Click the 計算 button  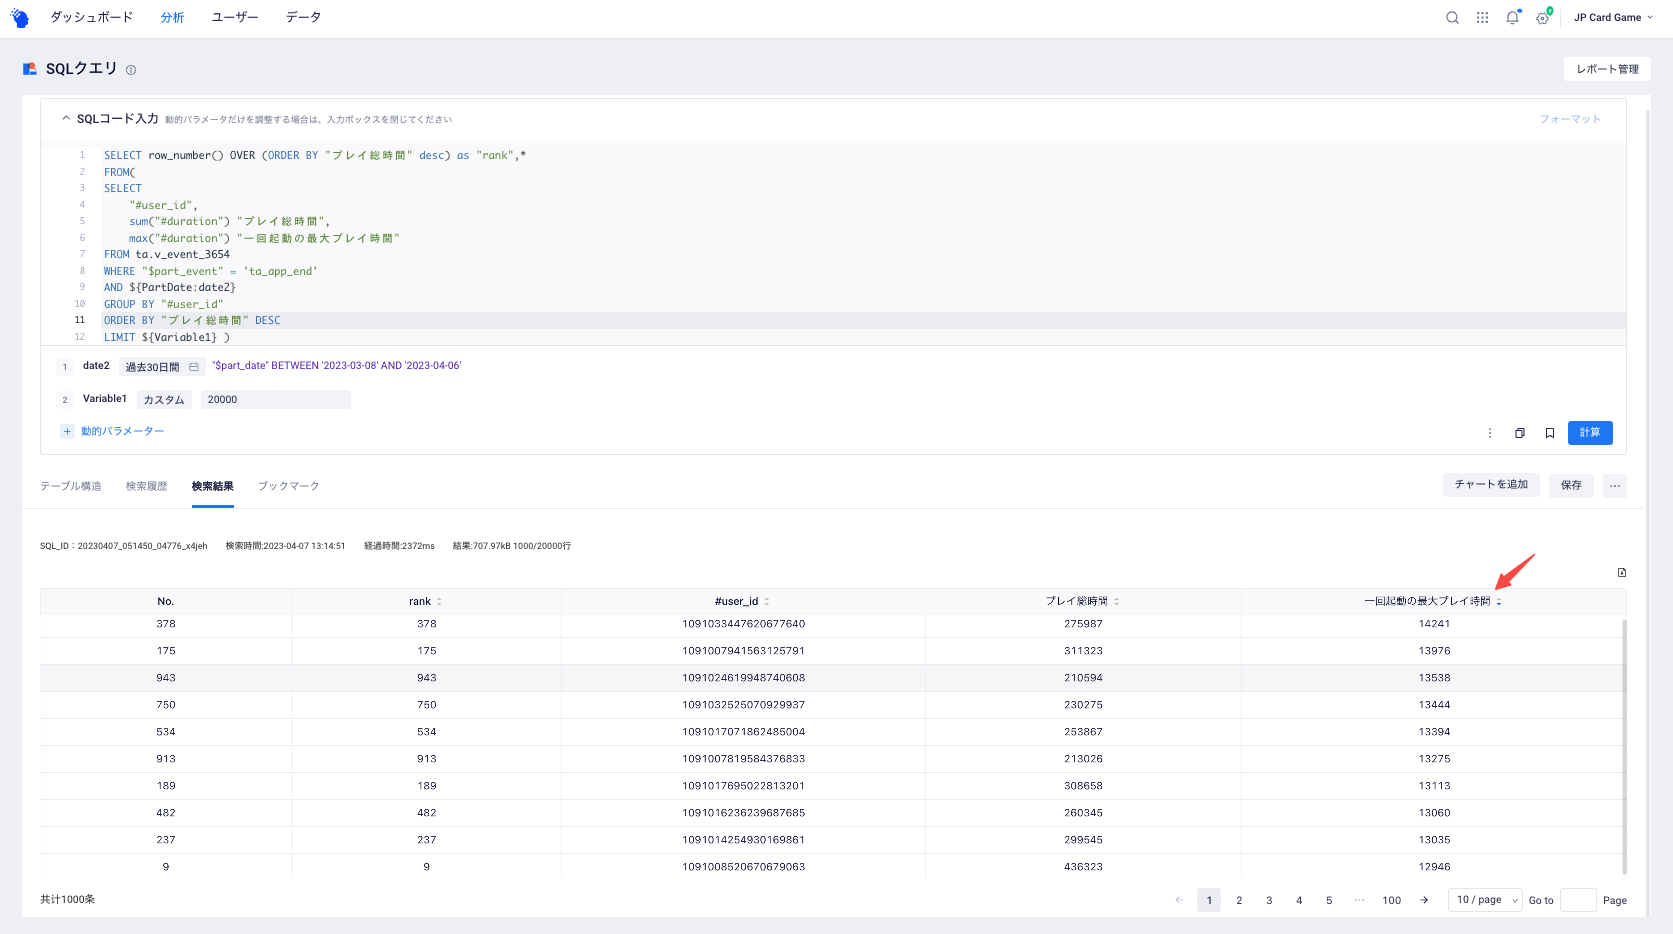pyautogui.click(x=1590, y=433)
